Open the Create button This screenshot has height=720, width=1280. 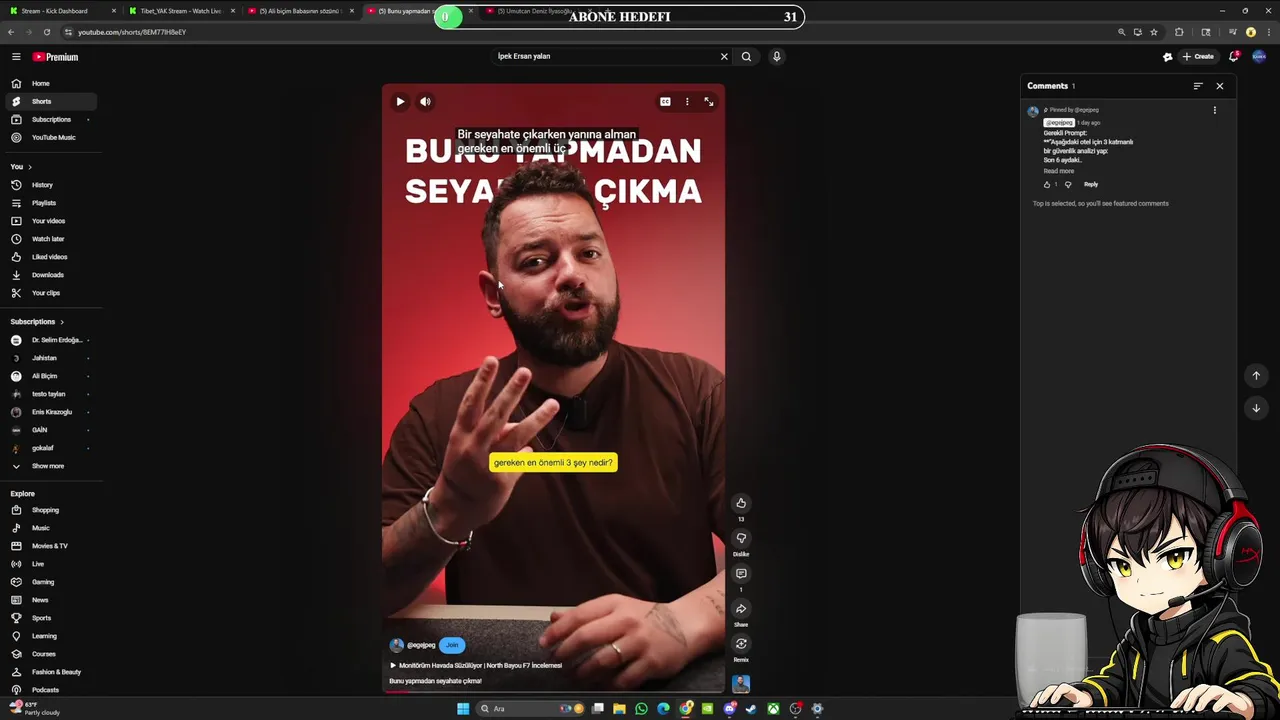pos(1198,57)
